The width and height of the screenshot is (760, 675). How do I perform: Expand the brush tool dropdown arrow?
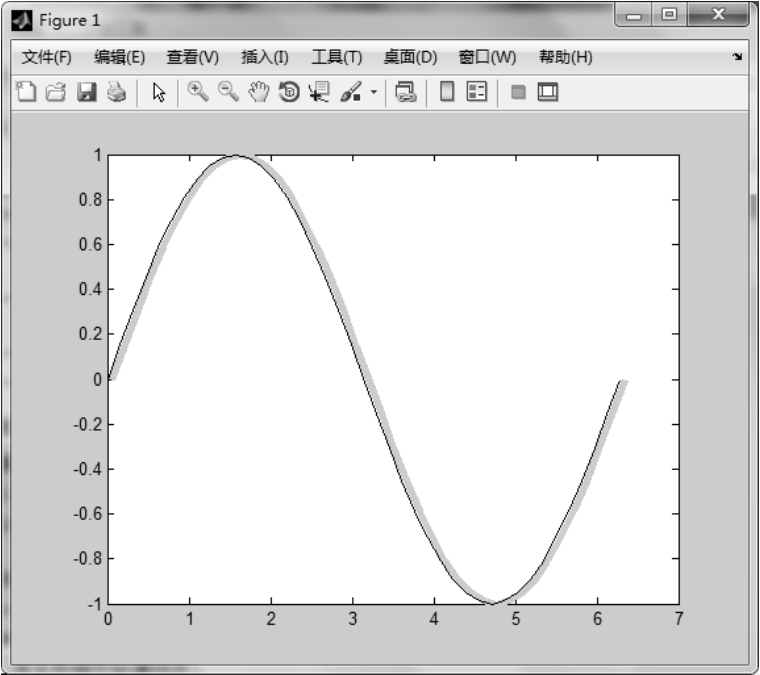[x=374, y=93]
